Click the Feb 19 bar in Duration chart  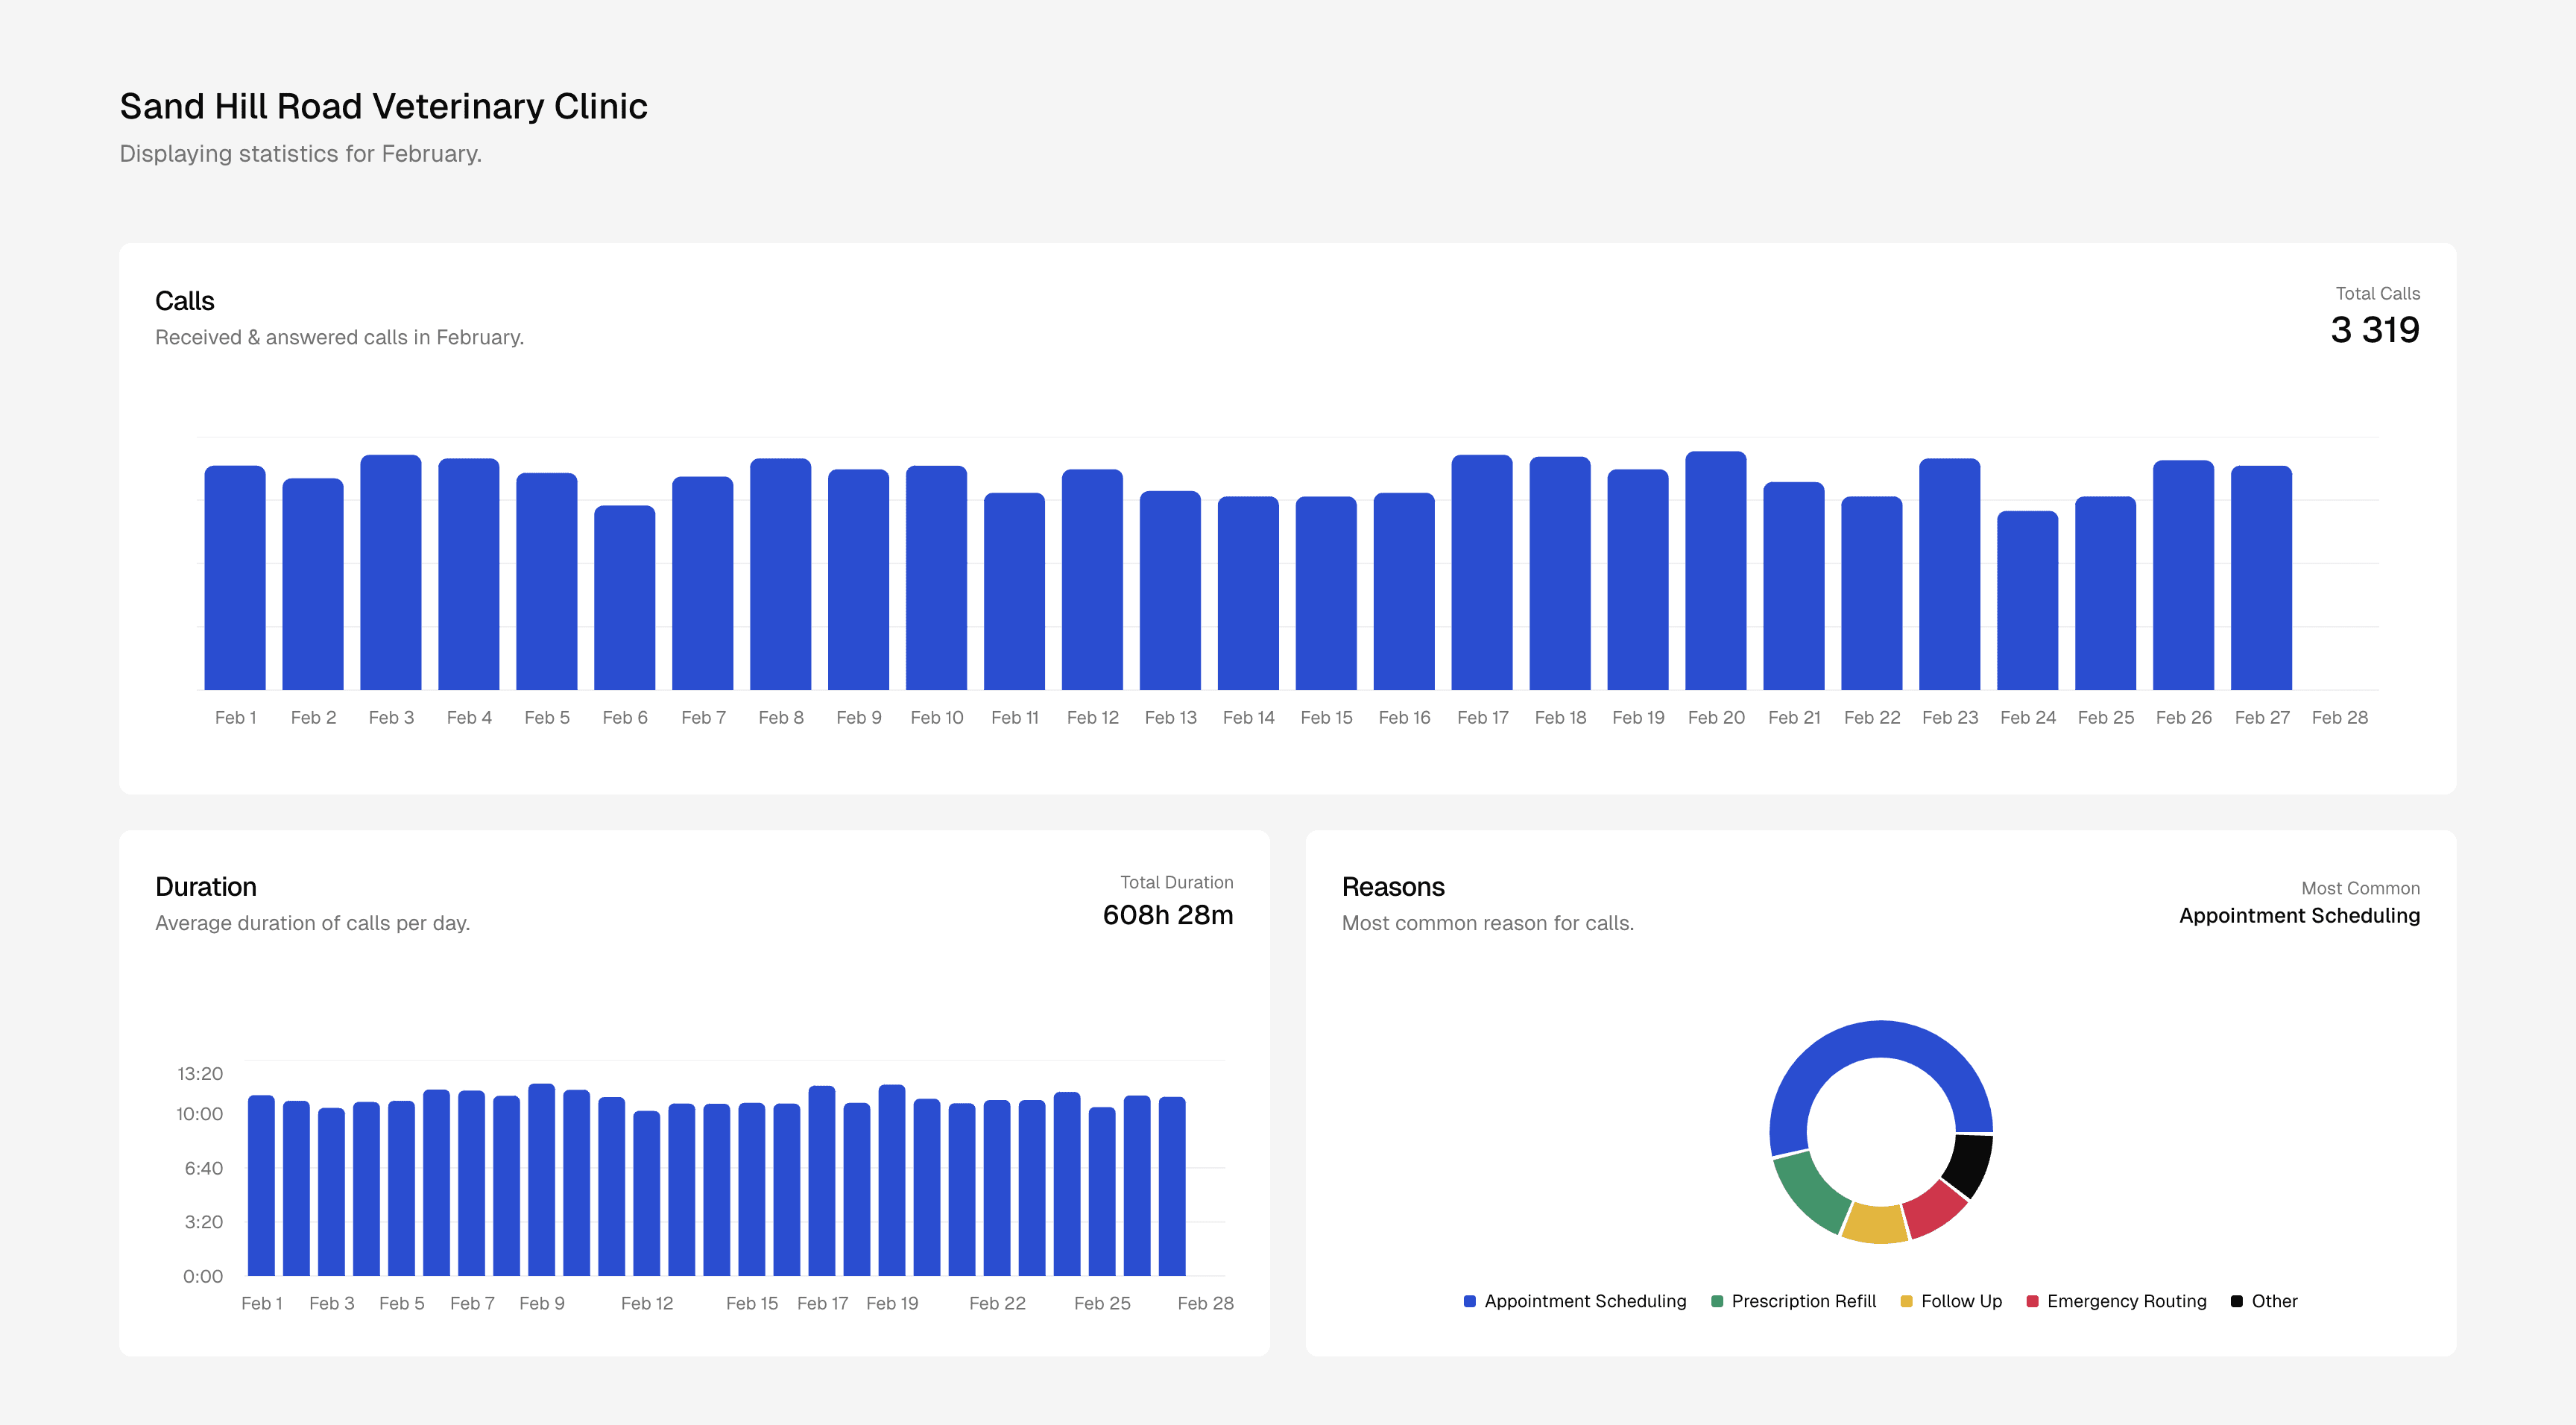click(892, 1180)
